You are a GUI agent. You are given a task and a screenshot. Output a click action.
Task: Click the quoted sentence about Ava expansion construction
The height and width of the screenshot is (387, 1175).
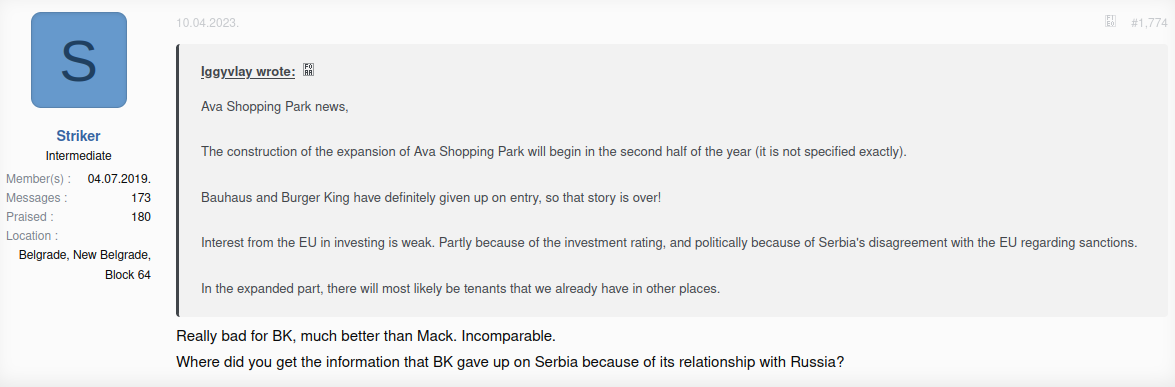click(x=554, y=152)
